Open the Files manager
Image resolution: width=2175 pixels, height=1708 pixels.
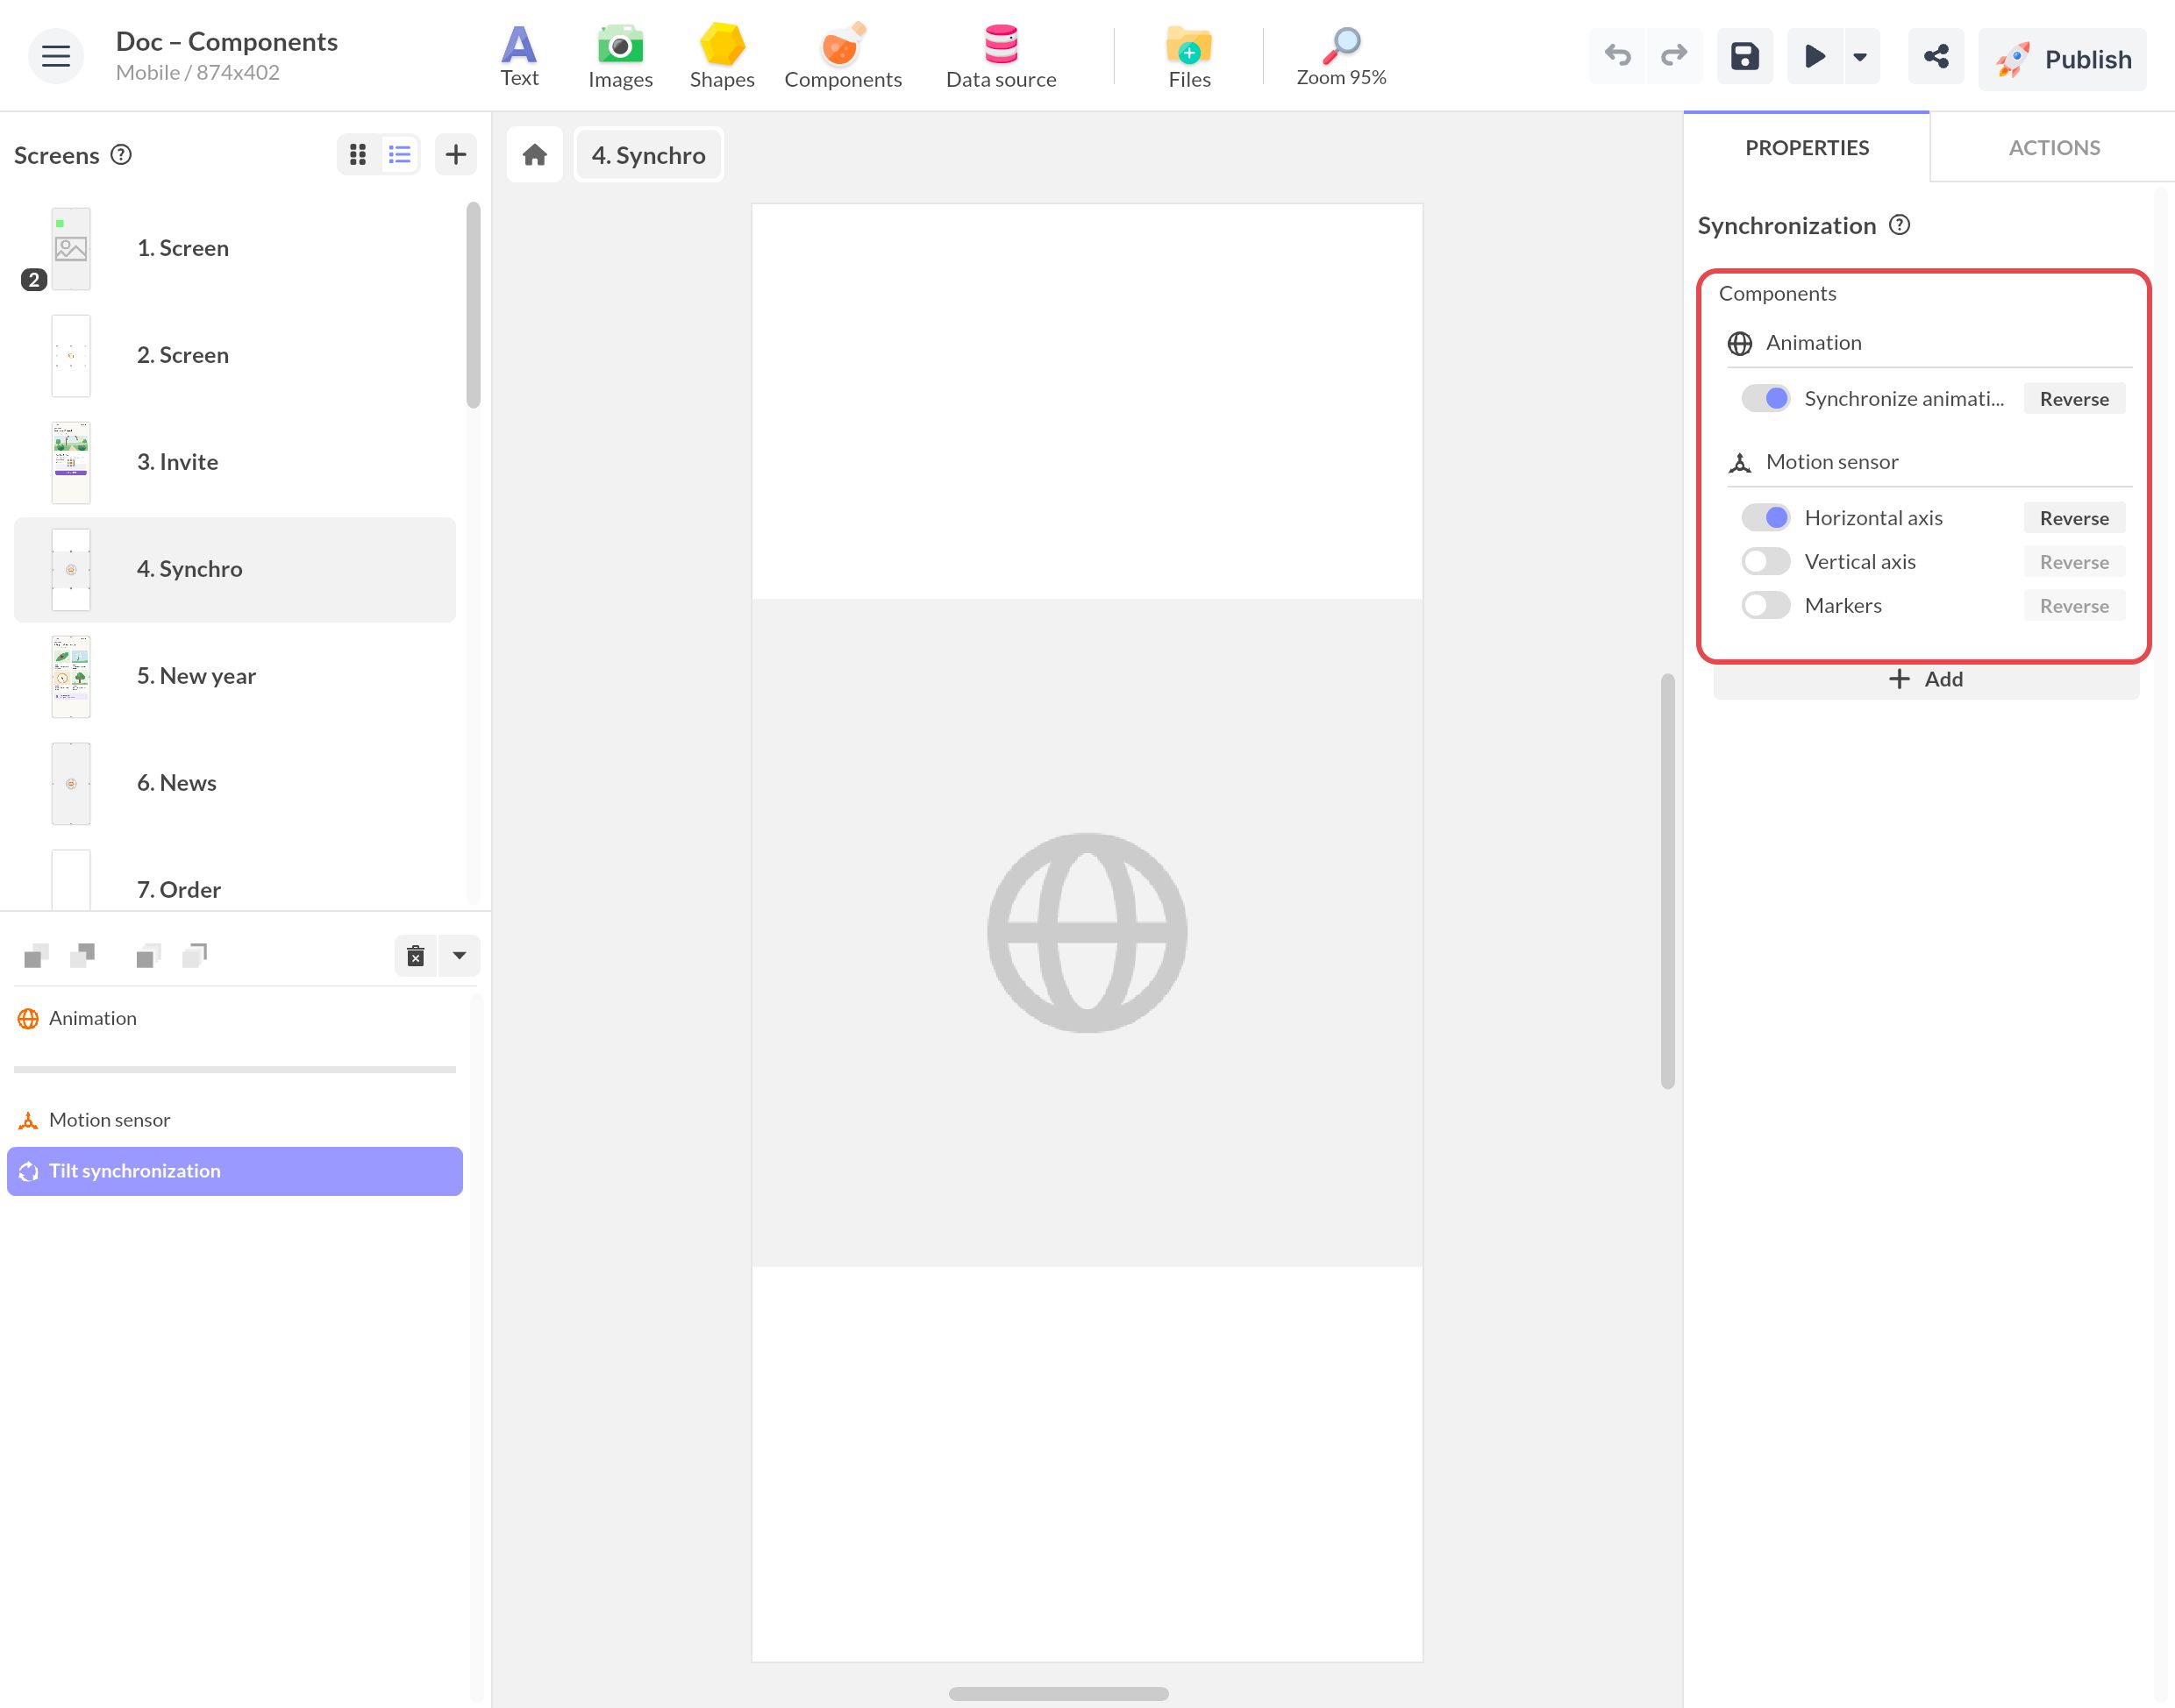(1189, 56)
